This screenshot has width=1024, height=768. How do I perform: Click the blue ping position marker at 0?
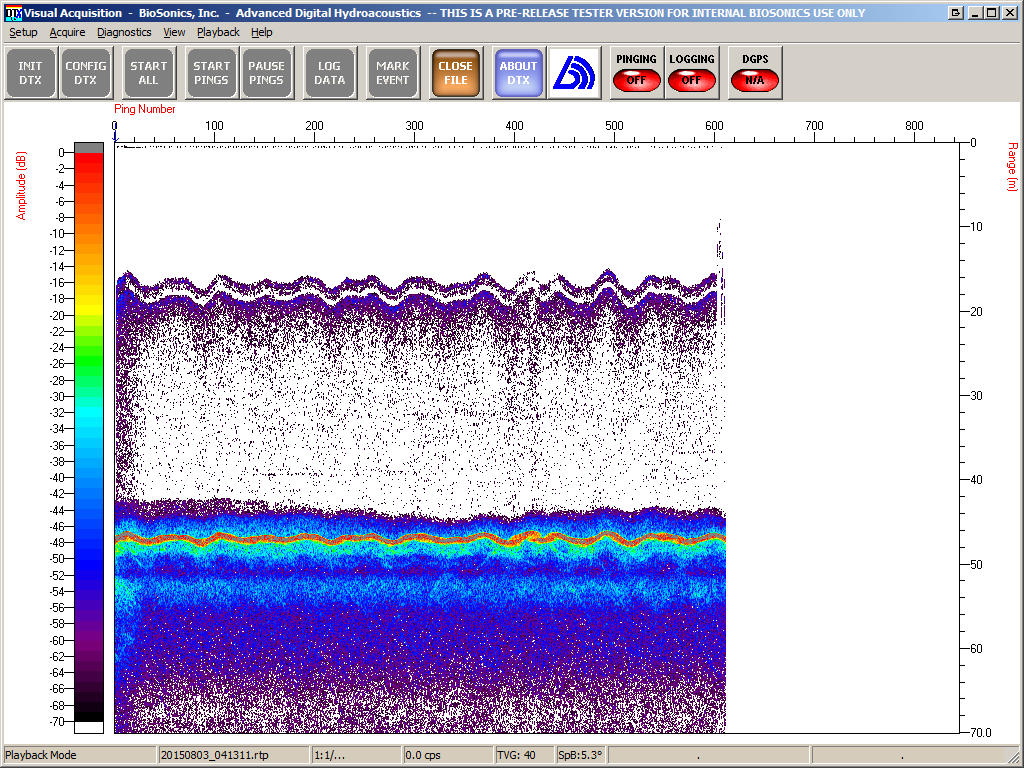[115, 135]
